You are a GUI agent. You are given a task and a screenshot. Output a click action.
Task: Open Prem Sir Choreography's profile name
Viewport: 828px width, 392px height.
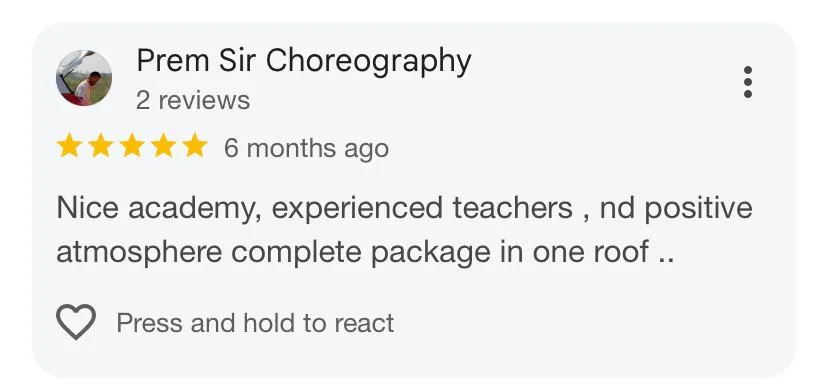click(x=304, y=62)
